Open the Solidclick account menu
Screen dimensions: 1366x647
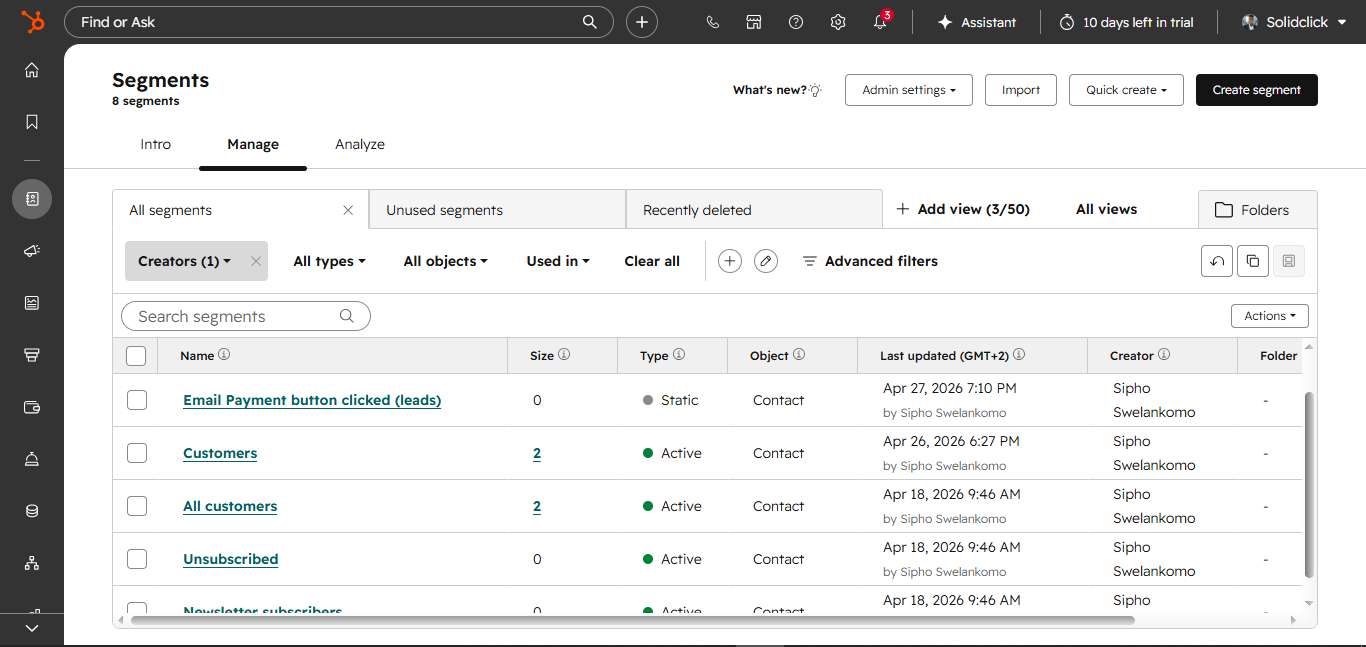click(x=1294, y=22)
